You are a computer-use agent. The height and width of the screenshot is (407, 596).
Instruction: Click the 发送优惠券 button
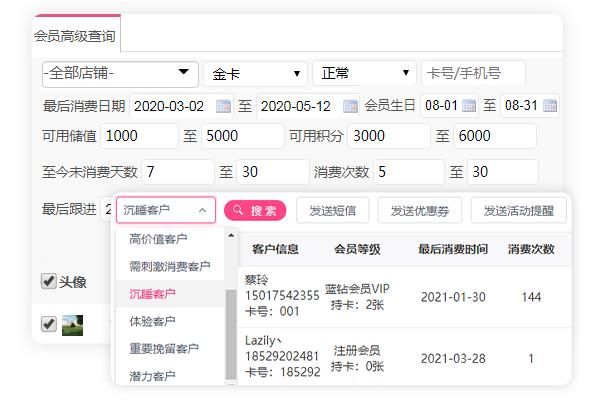point(420,210)
